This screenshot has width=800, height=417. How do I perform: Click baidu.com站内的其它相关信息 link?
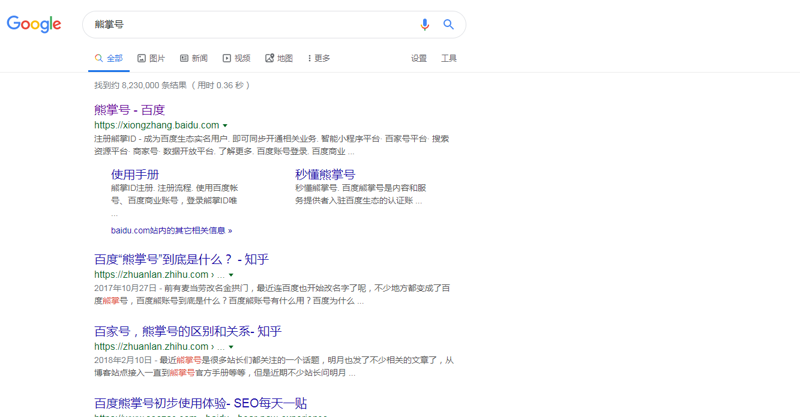[171, 231]
